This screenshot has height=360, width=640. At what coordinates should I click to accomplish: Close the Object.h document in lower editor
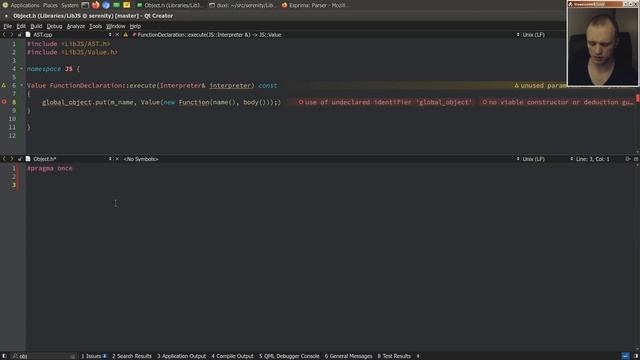117,159
